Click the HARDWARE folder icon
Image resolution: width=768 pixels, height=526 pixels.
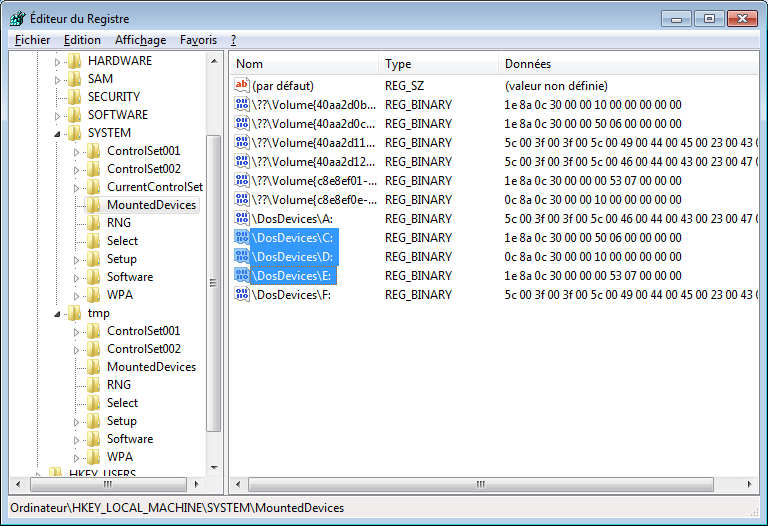(x=74, y=61)
